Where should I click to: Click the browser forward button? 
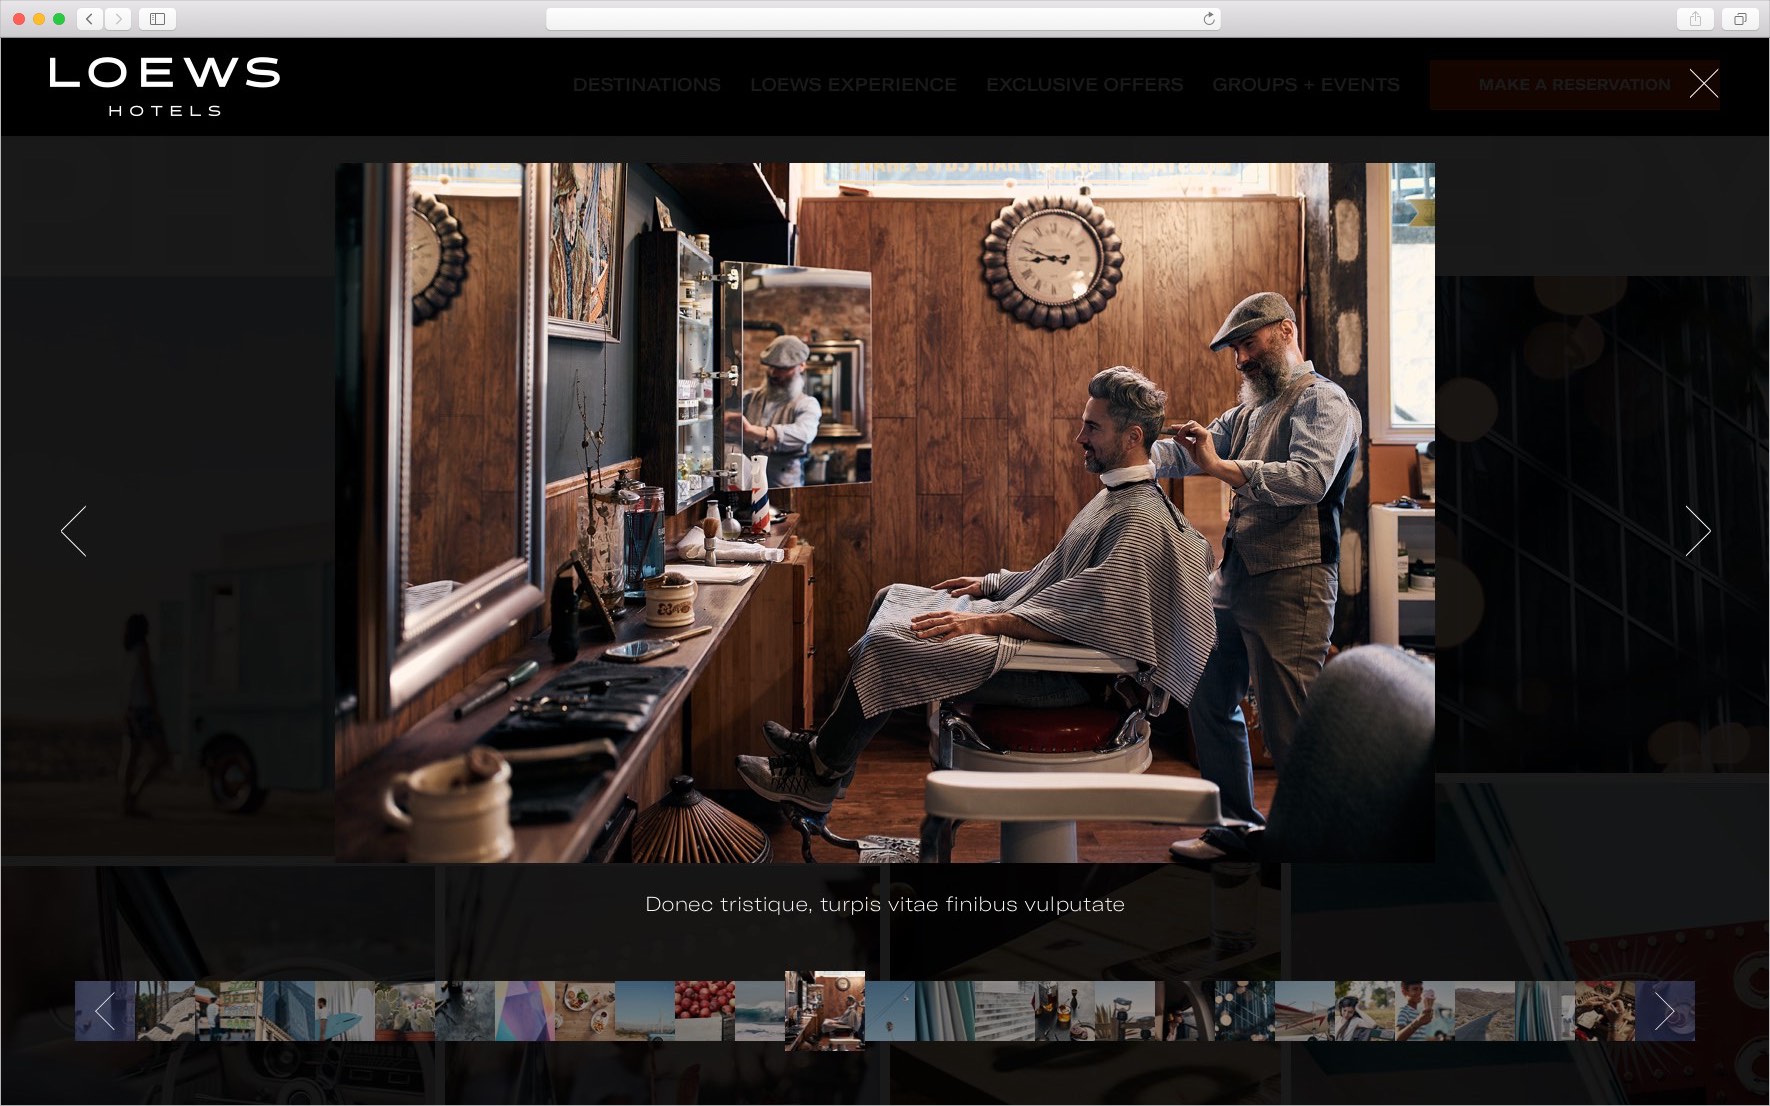(118, 19)
